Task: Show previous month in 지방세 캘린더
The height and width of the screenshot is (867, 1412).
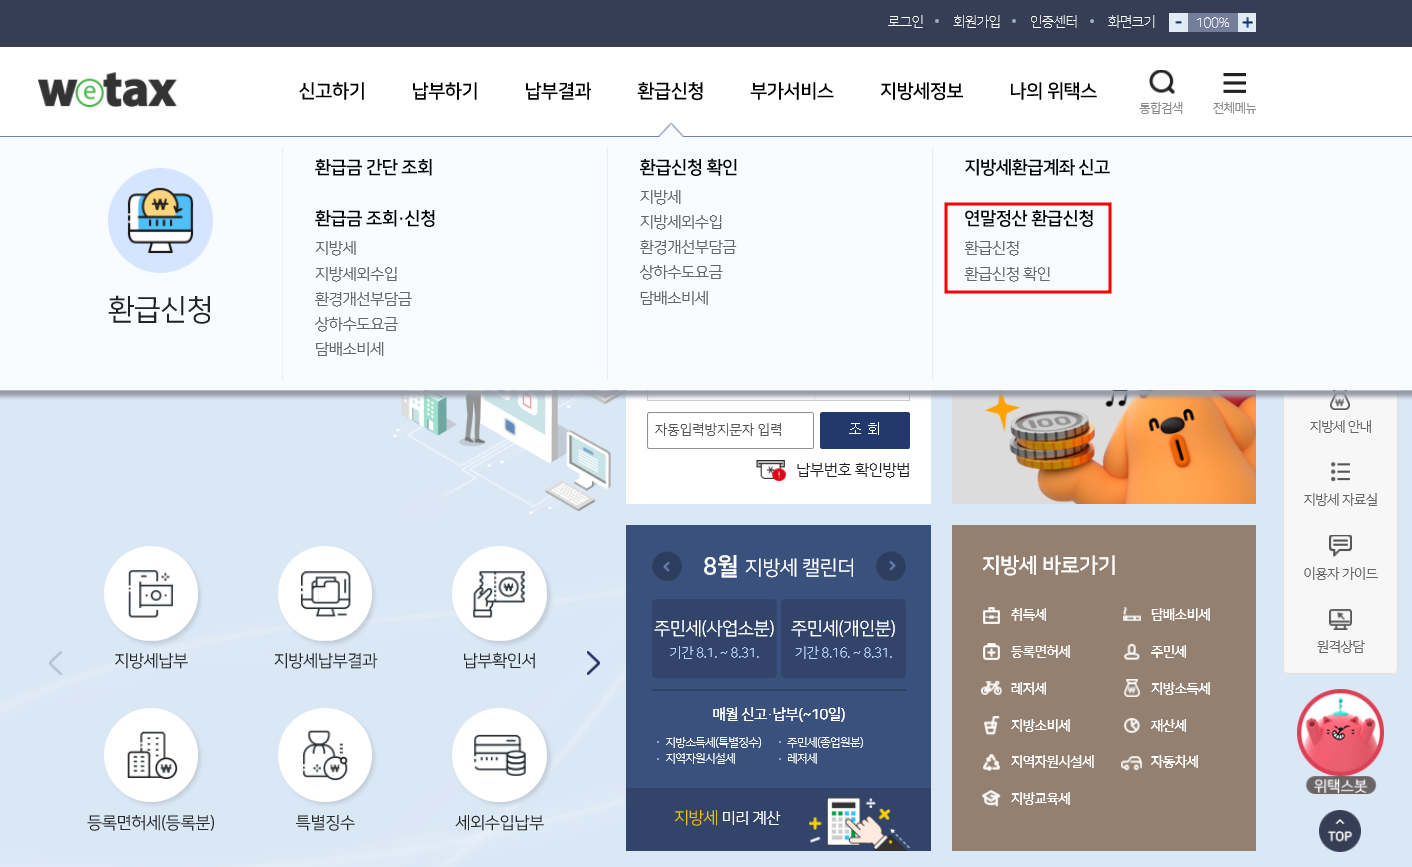Action: tap(667, 567)
